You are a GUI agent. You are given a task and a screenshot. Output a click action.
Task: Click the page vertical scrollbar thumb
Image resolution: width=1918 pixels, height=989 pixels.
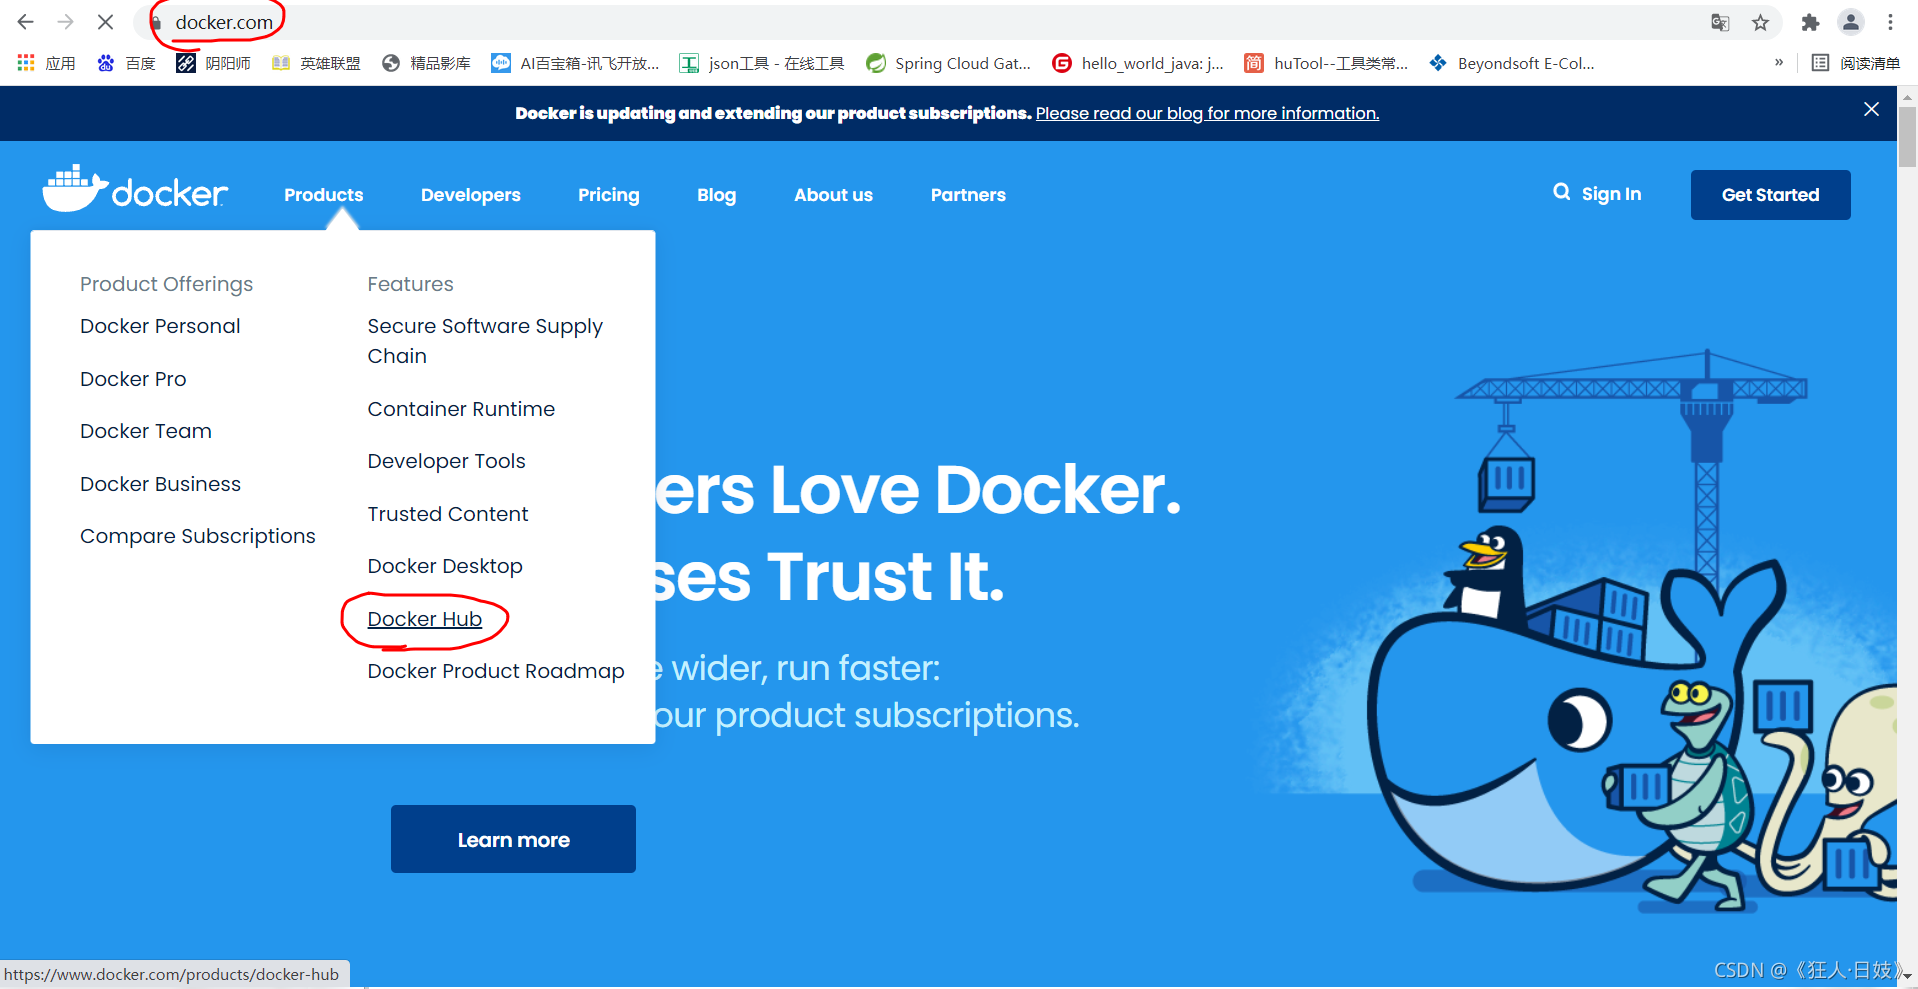[1907, 137]
